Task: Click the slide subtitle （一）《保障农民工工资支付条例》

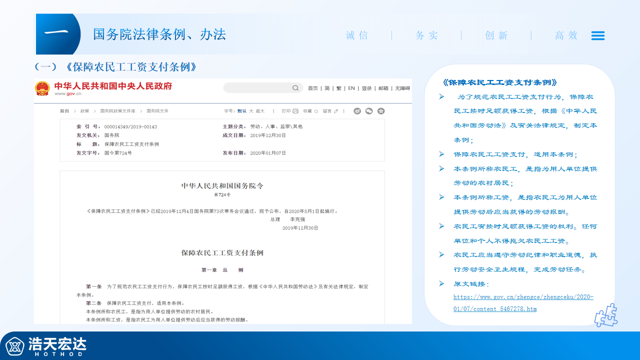Action: (116, 67)
